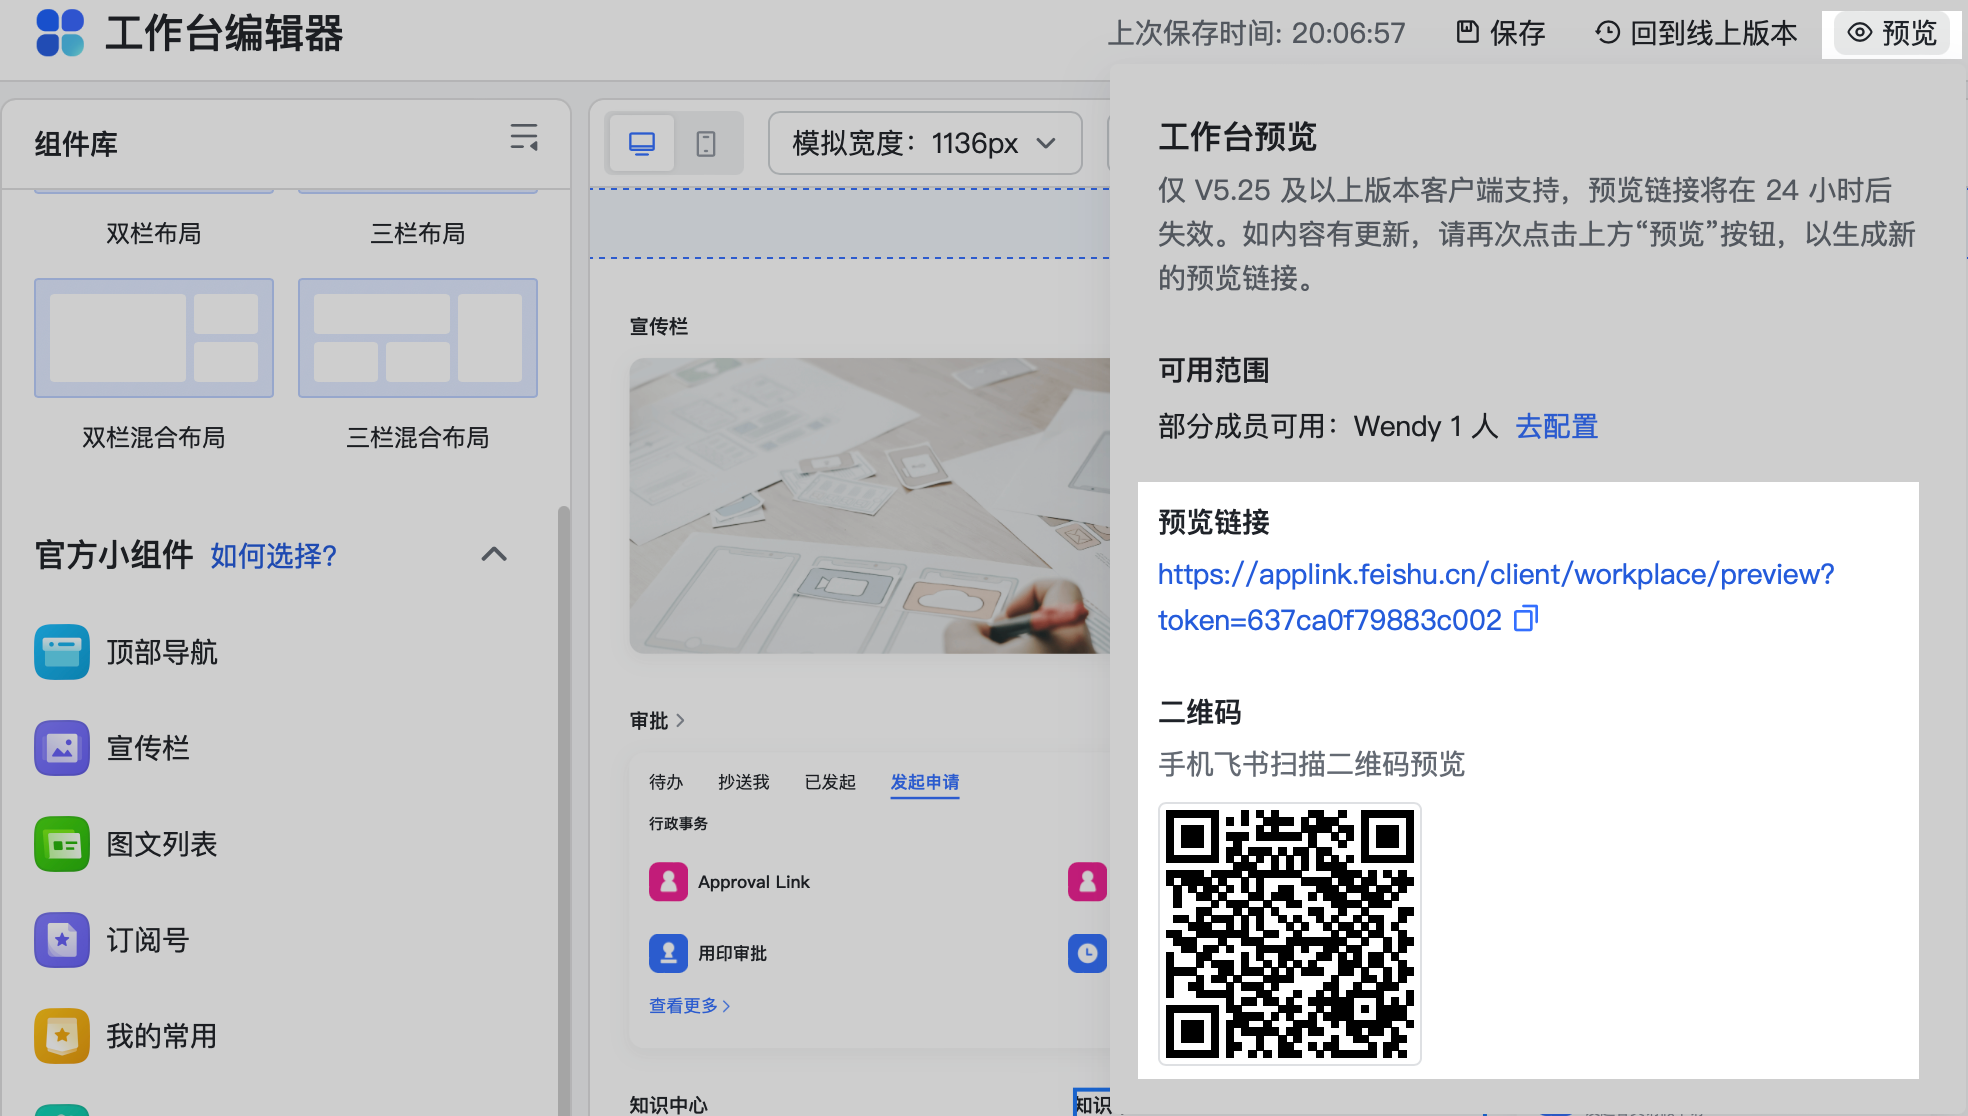Click the 用印审批 text
This screenshot has width=1968, height=1116.
(732, 953)
